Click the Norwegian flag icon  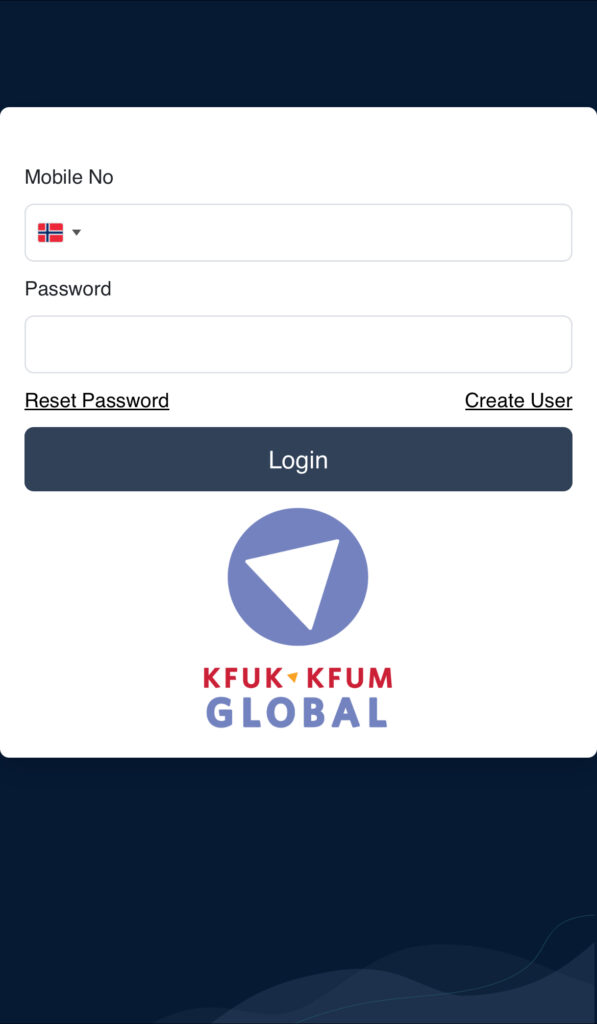click(50, 232)
